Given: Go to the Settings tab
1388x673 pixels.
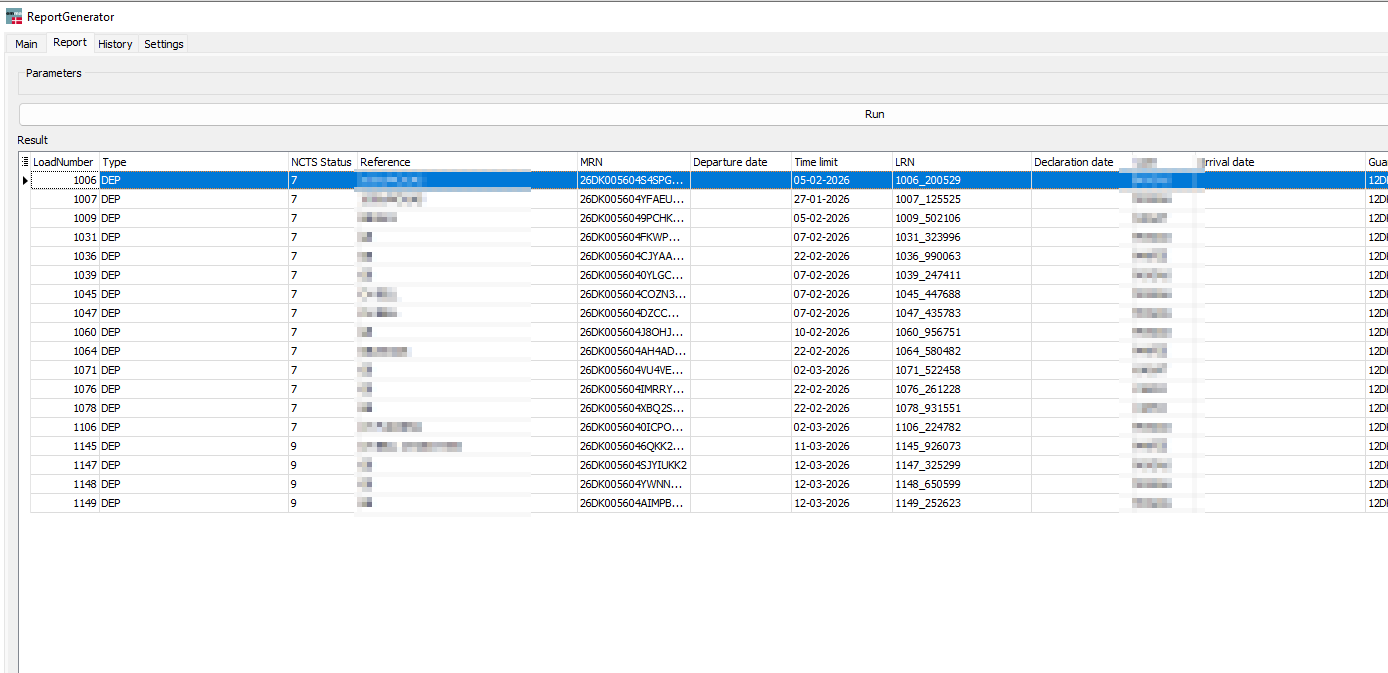Looking at the screenshot, I should [163, 44].
